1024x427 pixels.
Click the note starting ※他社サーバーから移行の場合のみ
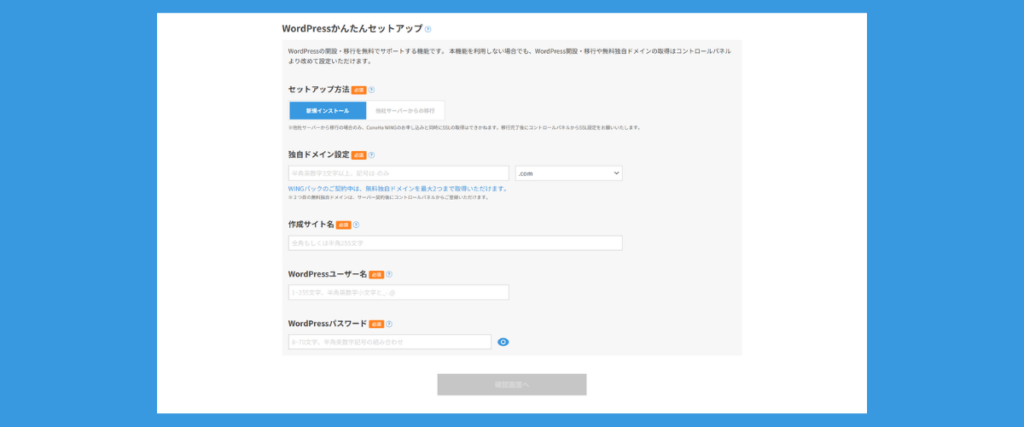(464, 128)
